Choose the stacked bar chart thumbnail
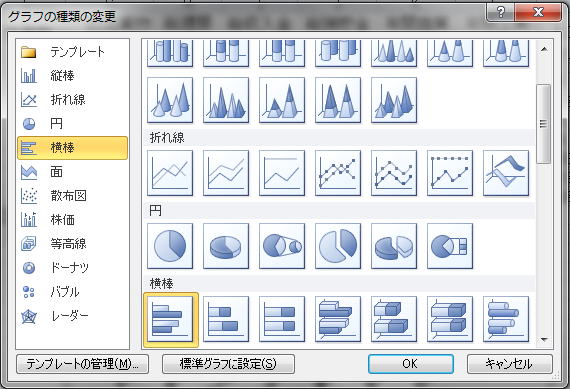 pos(226,319)
